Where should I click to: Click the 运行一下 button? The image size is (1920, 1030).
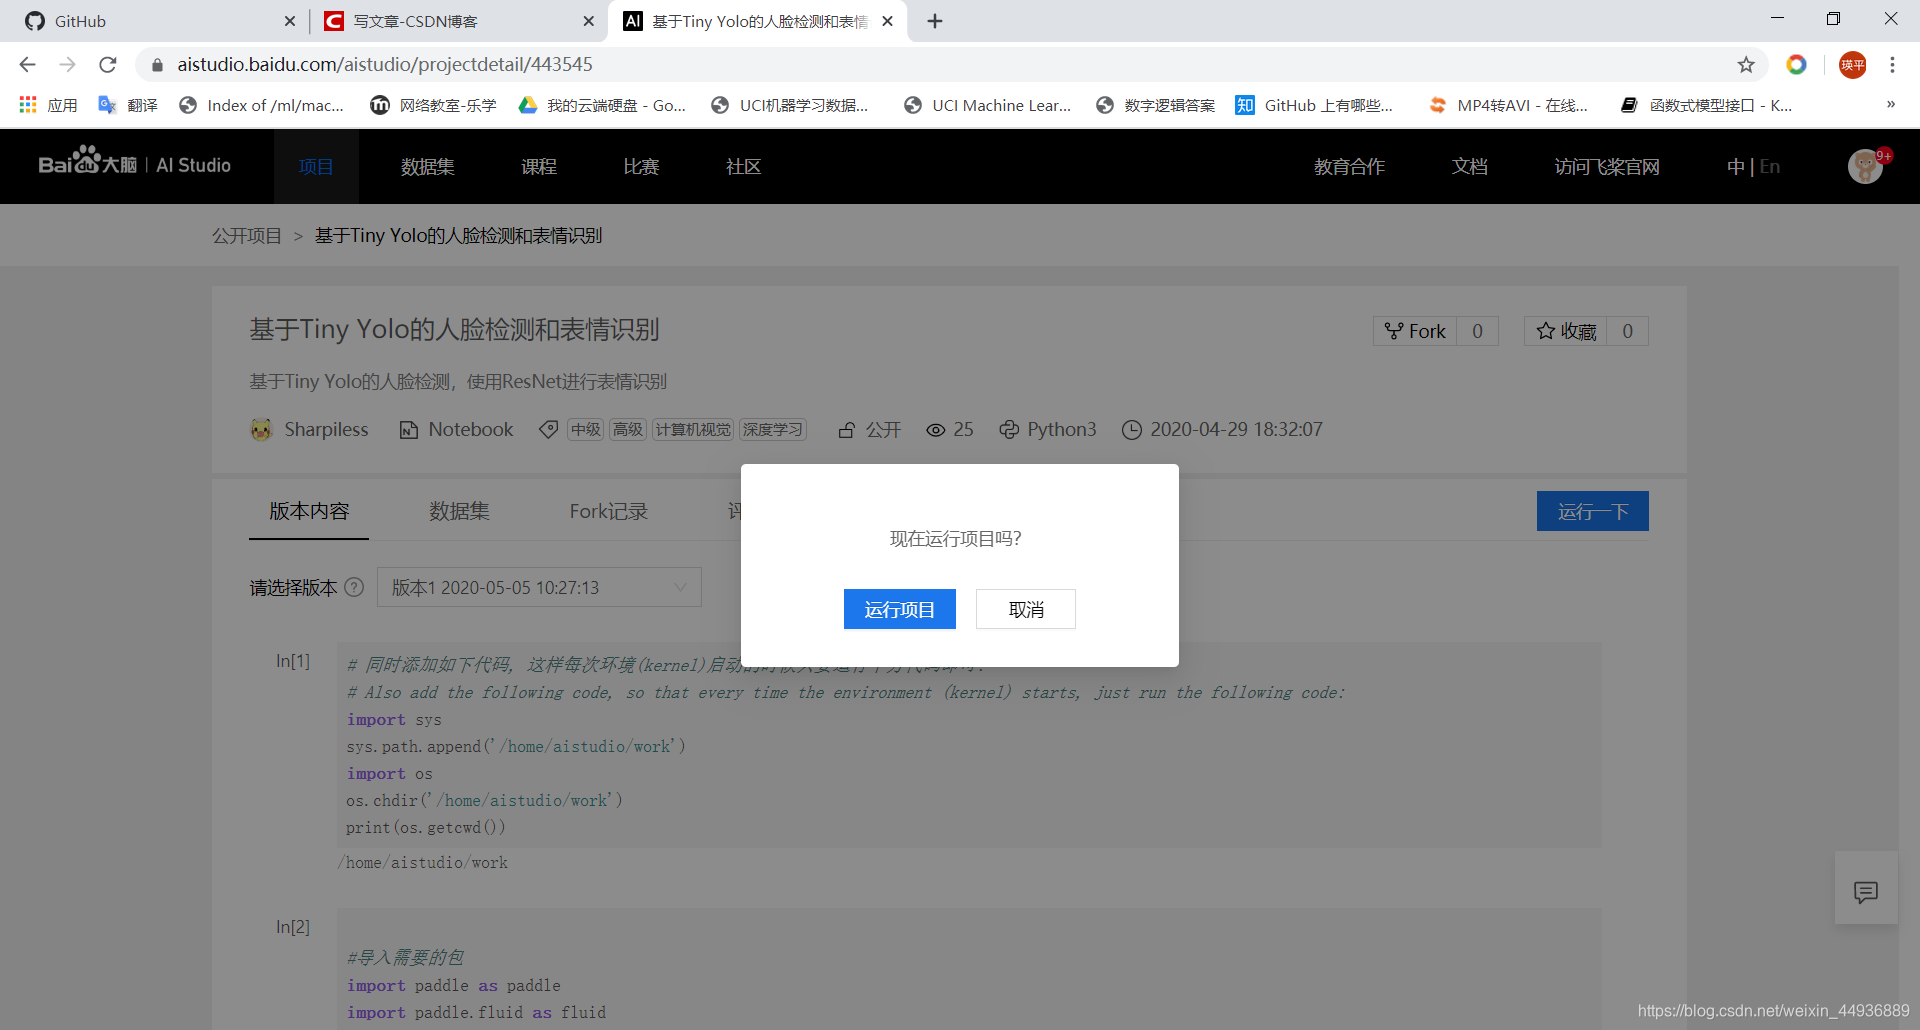(x=1592, y=511)
